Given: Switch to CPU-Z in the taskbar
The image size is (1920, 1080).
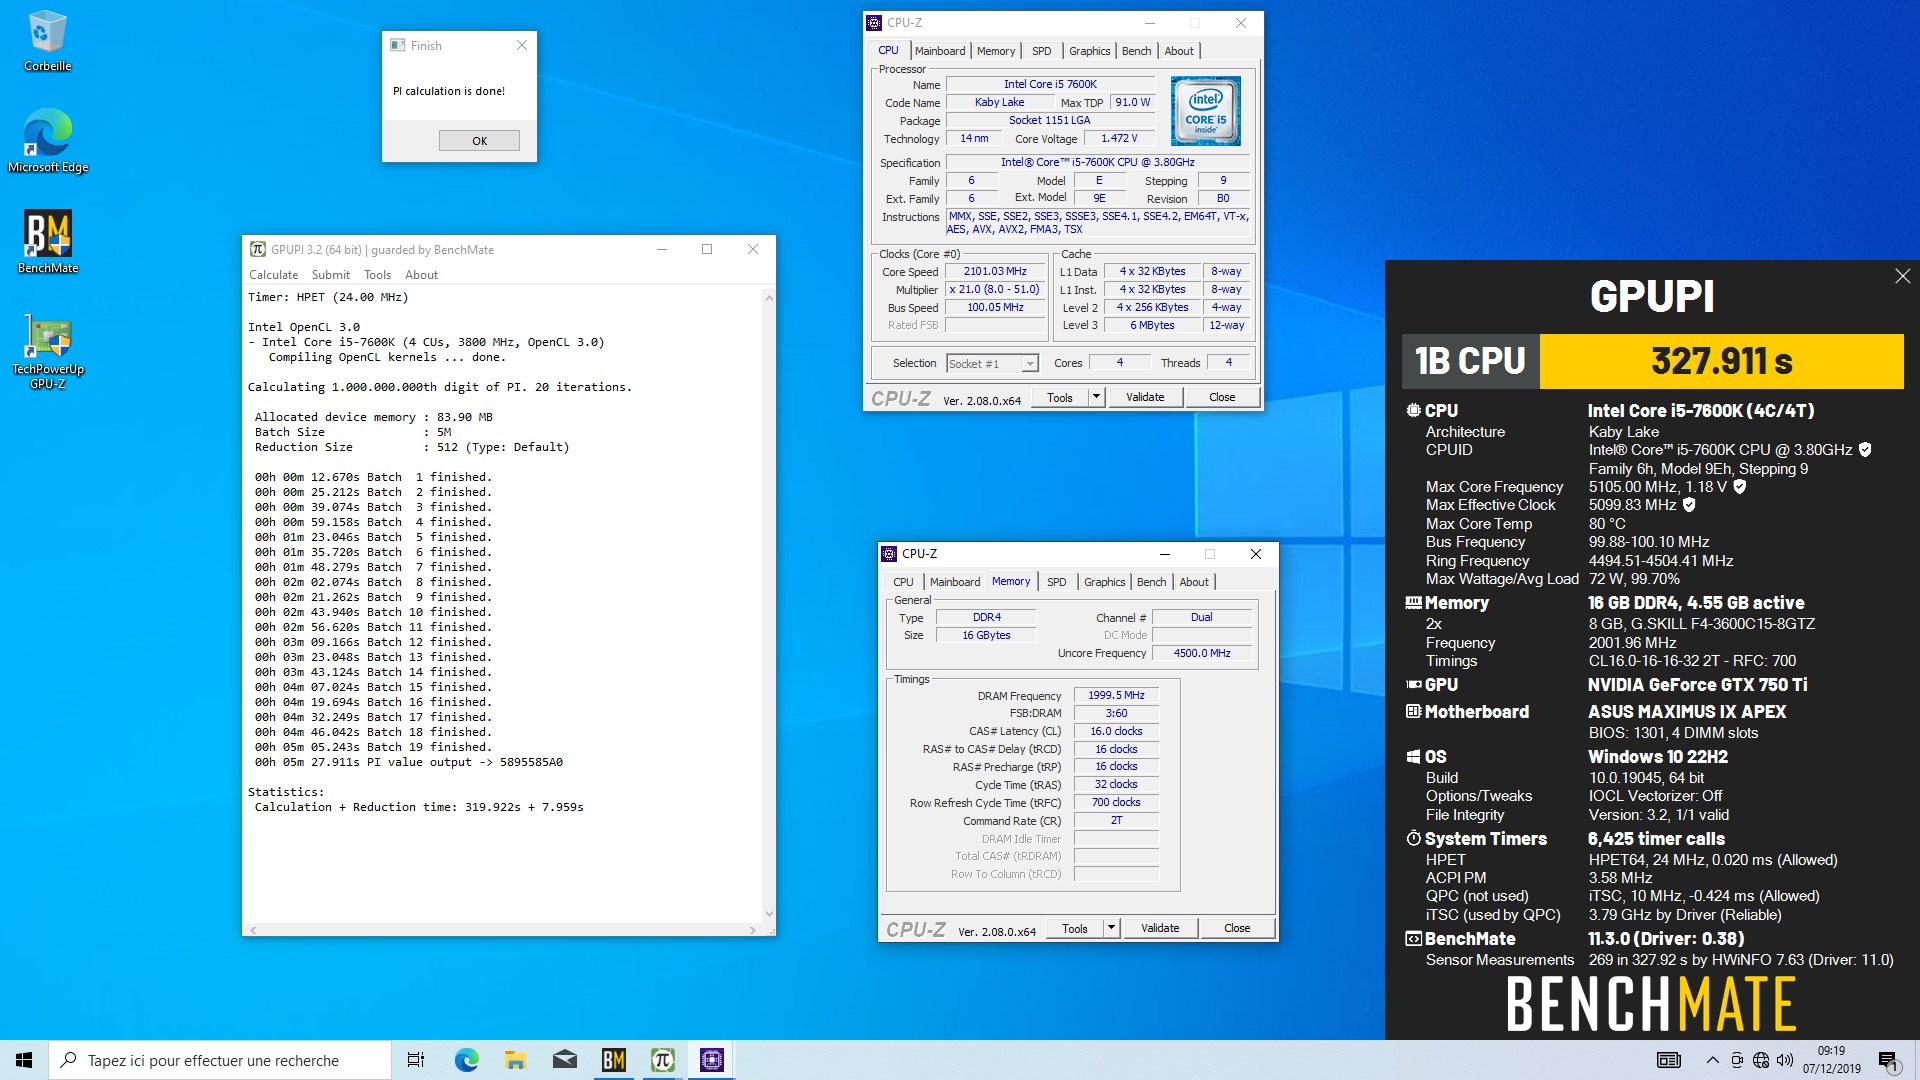Looking at the screenshot, I should 711,1060.
